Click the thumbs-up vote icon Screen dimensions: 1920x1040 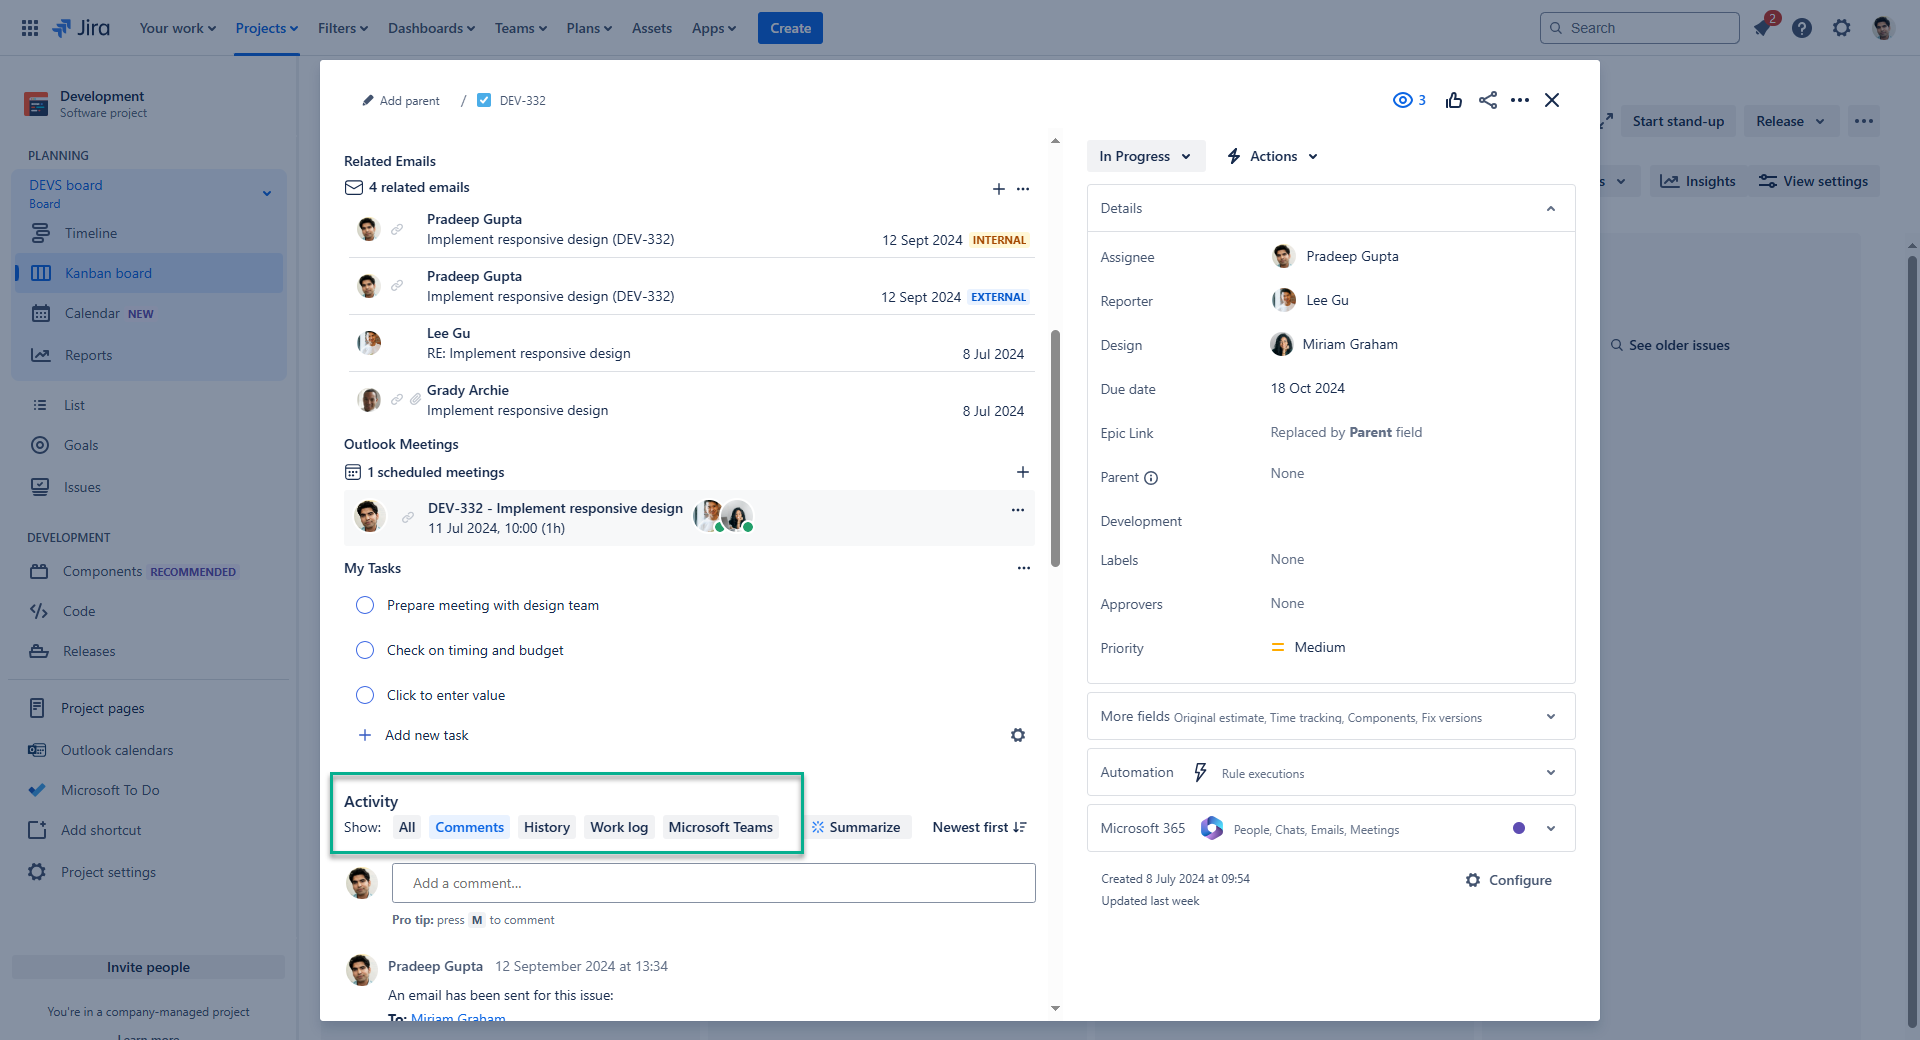(1454, 100)
